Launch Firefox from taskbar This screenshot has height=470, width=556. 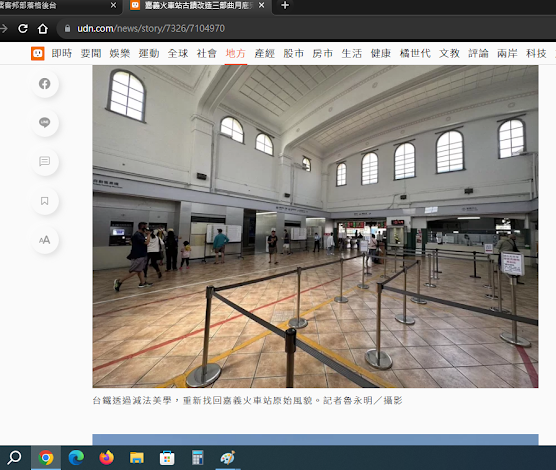(106, 458)
